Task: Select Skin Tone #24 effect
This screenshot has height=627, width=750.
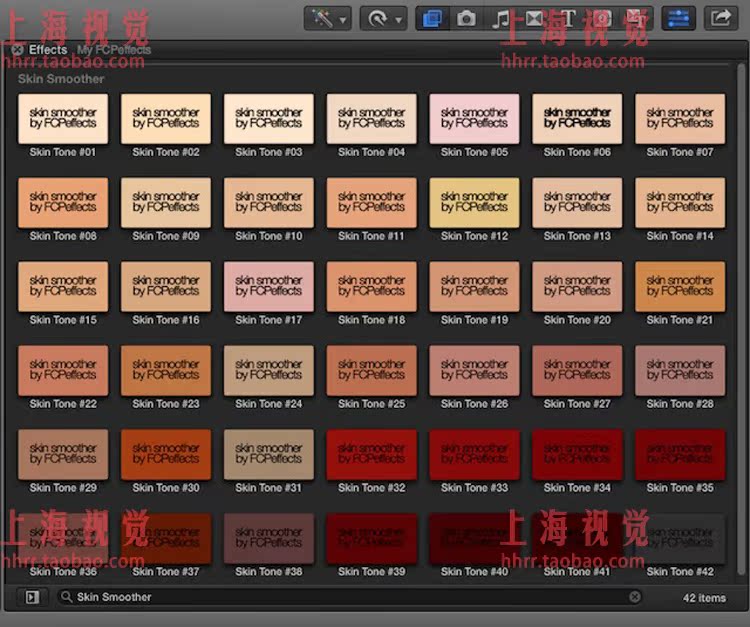Action: pyautogui.click(x=269, y=371)
